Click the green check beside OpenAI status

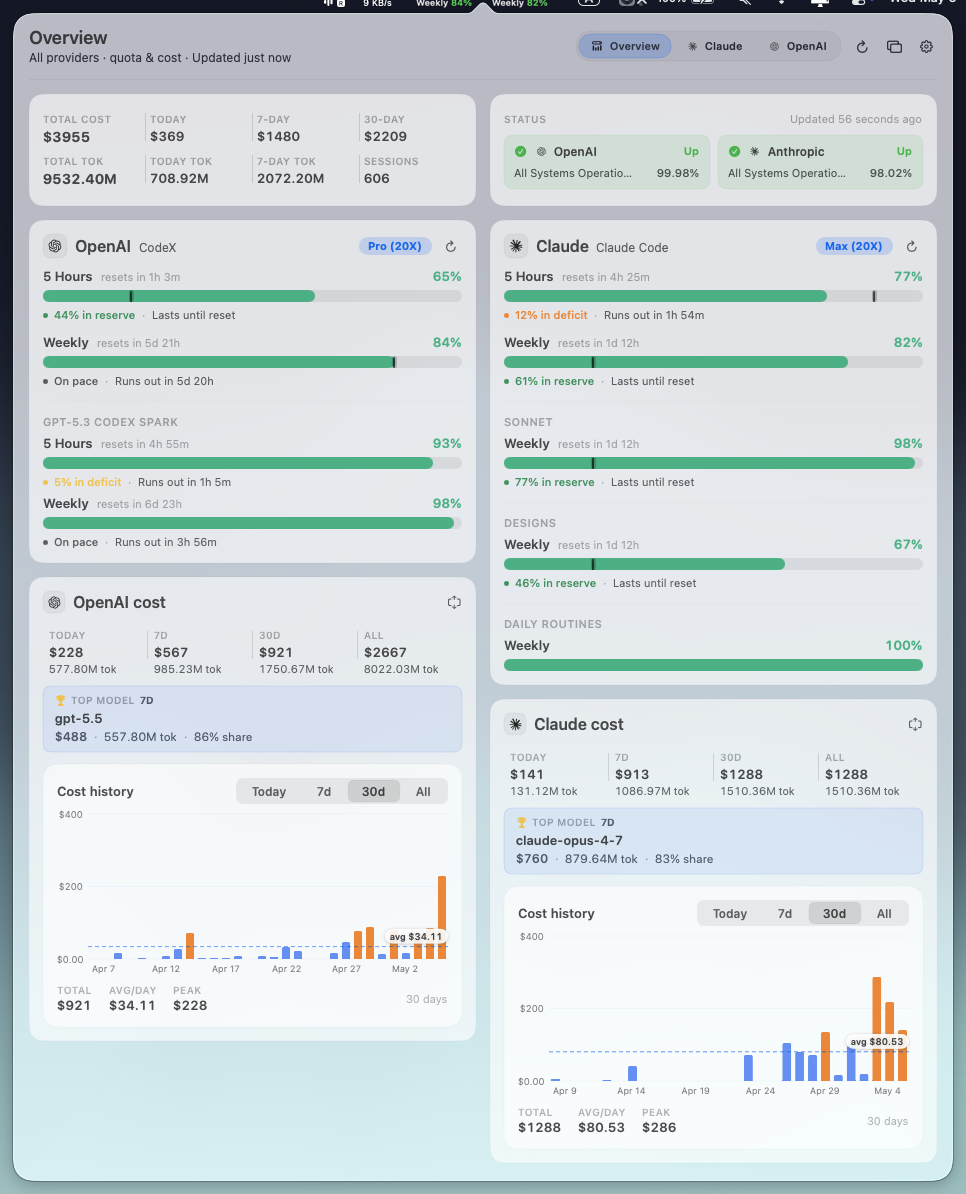[x=521, y=152]
